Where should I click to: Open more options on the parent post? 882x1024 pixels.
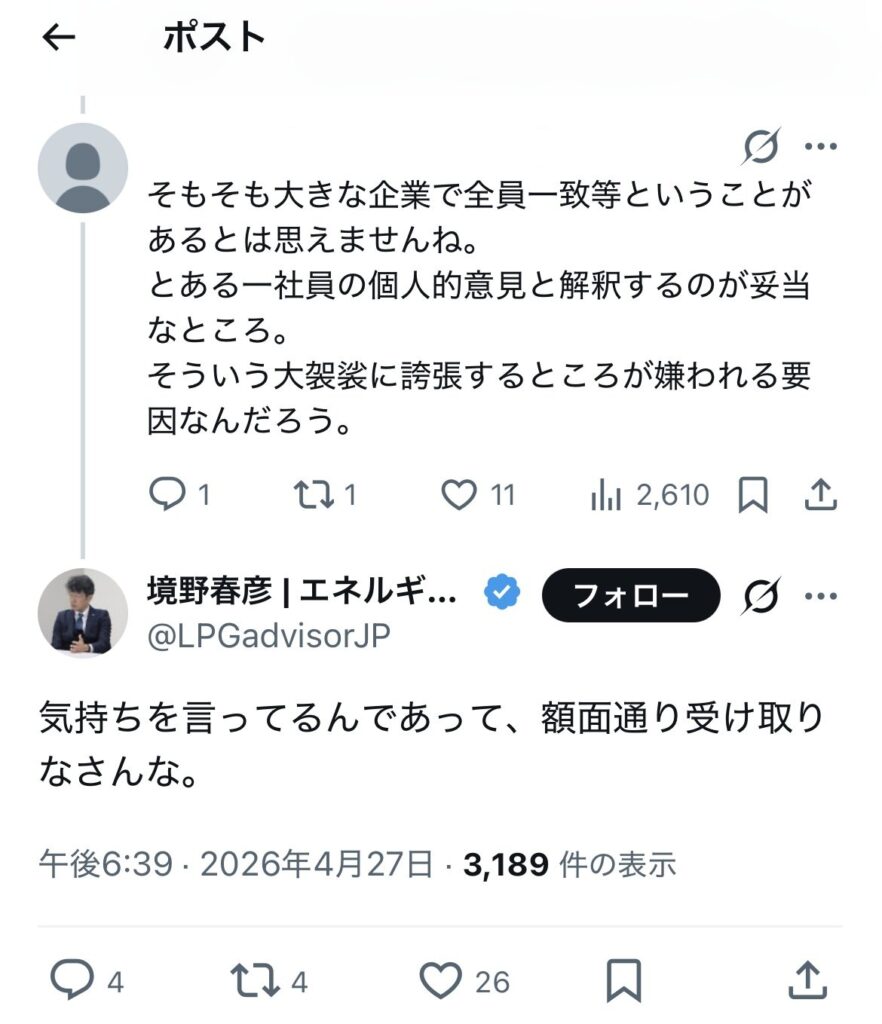point(820,148)
